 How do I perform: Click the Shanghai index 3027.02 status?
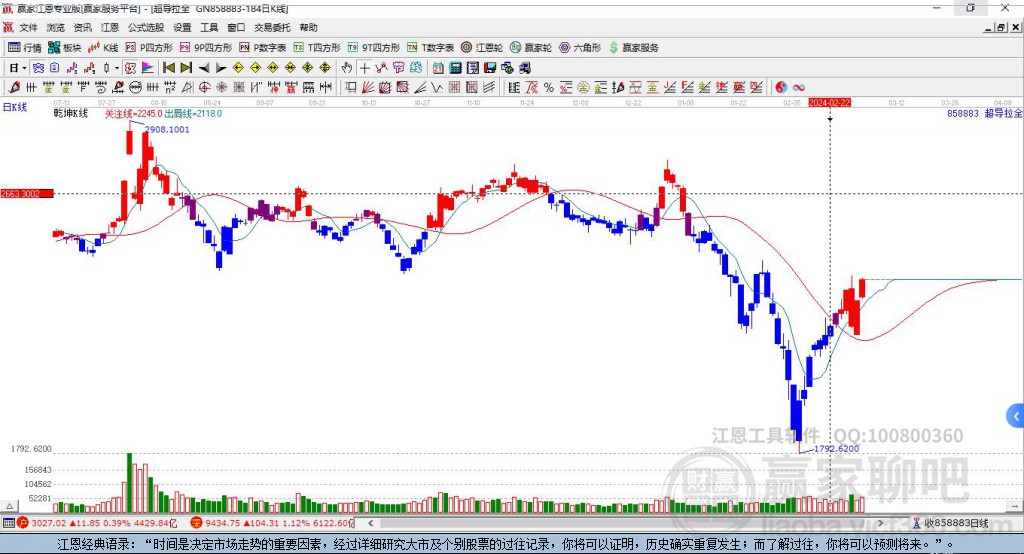(x=98, y=523)
